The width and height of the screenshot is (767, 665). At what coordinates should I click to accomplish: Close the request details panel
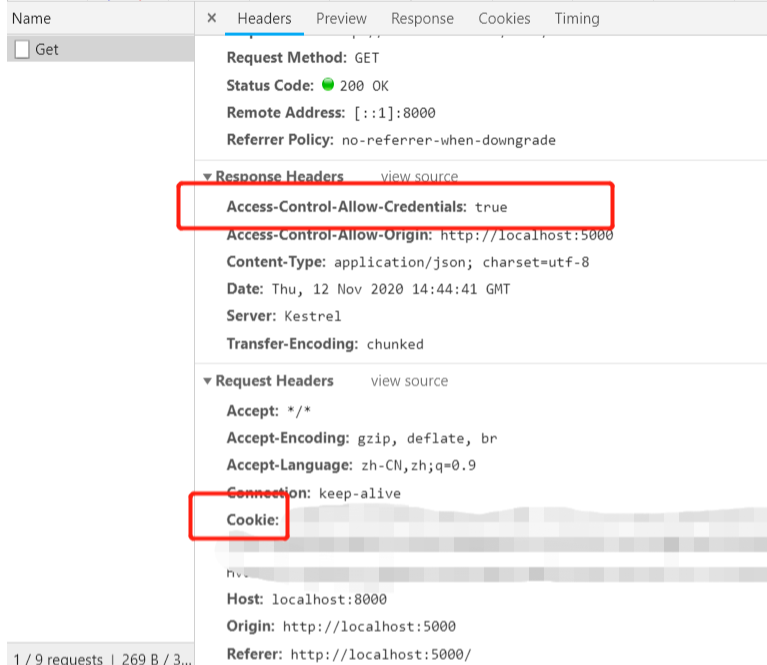click(211, 18)
